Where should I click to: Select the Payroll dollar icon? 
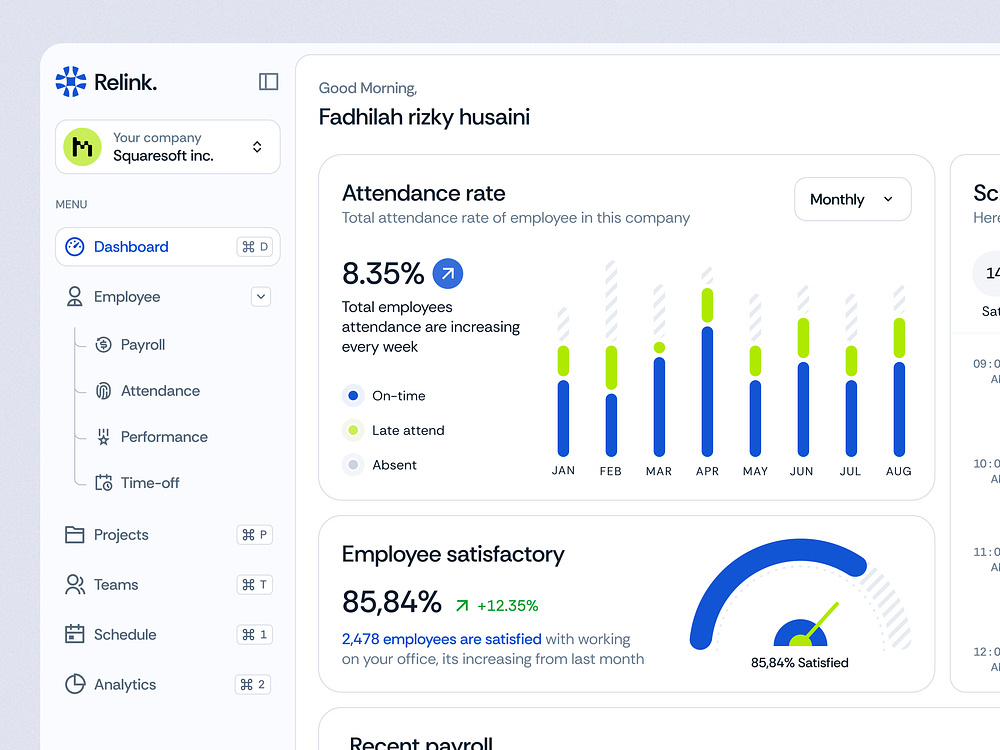[x=105, y=344]
